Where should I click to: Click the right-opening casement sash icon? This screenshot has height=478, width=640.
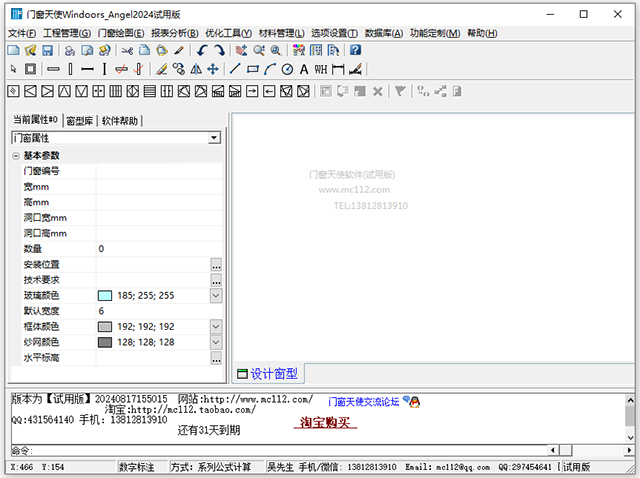tap(47, 91)
